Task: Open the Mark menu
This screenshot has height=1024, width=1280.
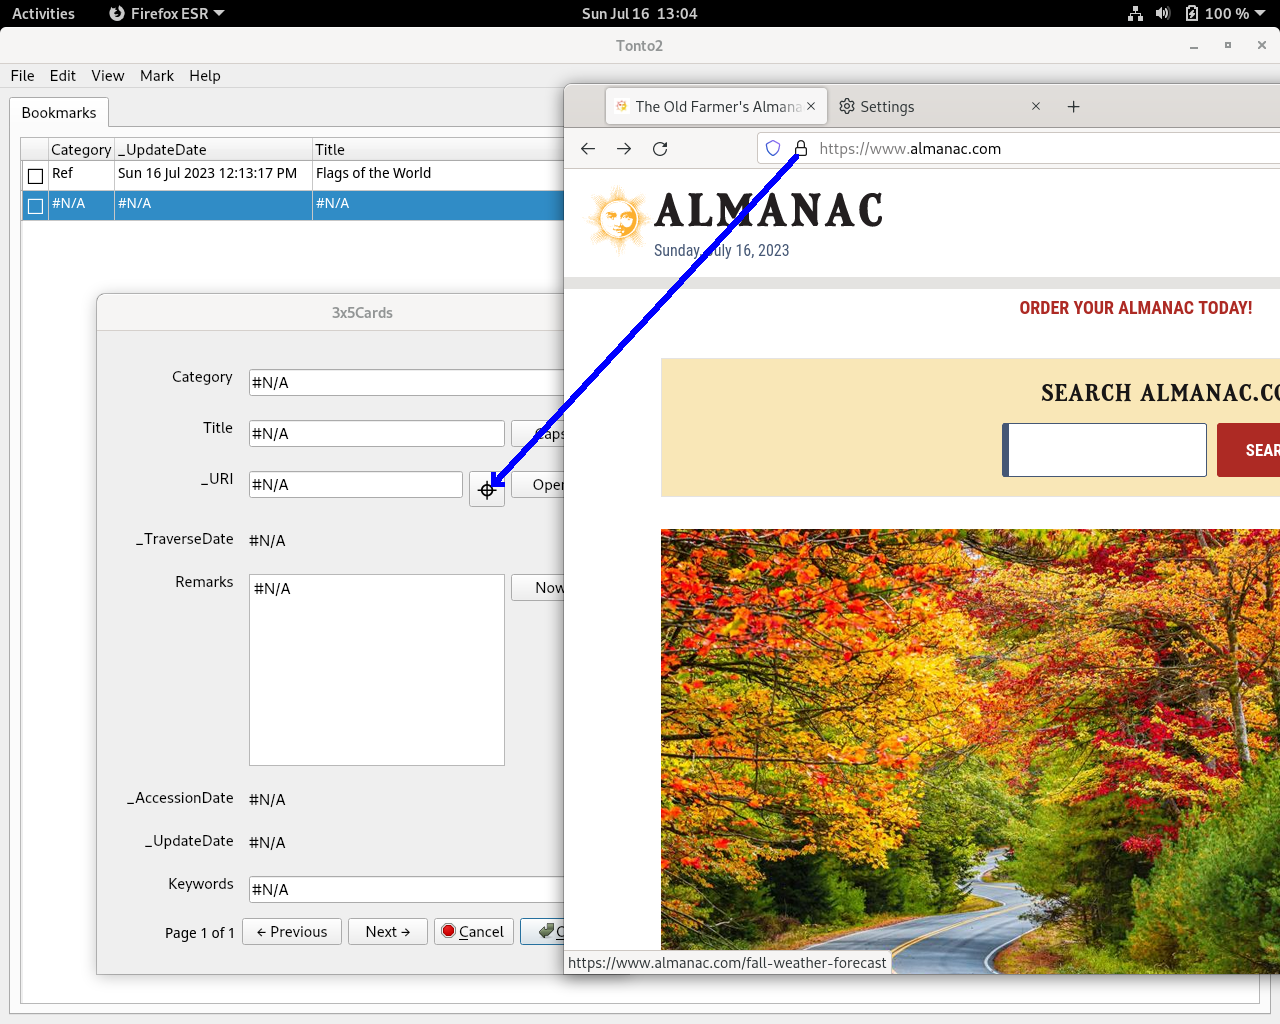Action: tap(156, 76)
